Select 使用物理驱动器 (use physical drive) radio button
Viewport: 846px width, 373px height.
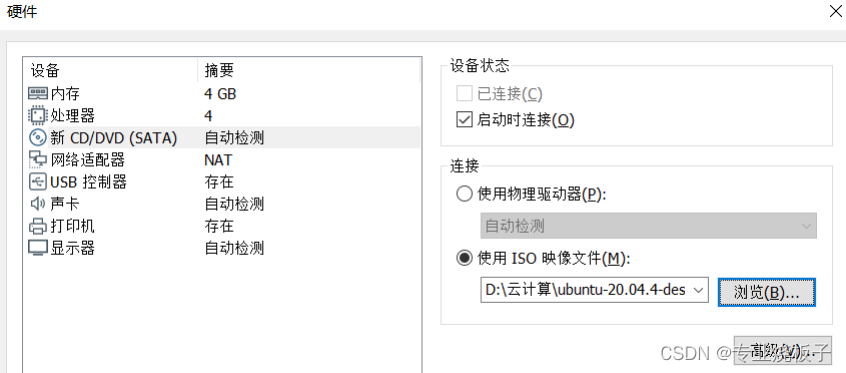click(x=464, y=194)
